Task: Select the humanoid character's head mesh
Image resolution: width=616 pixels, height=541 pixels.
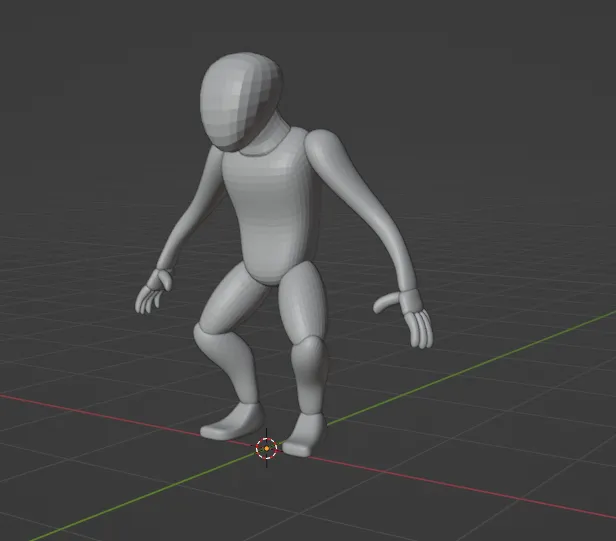Action: click(241, 102)
